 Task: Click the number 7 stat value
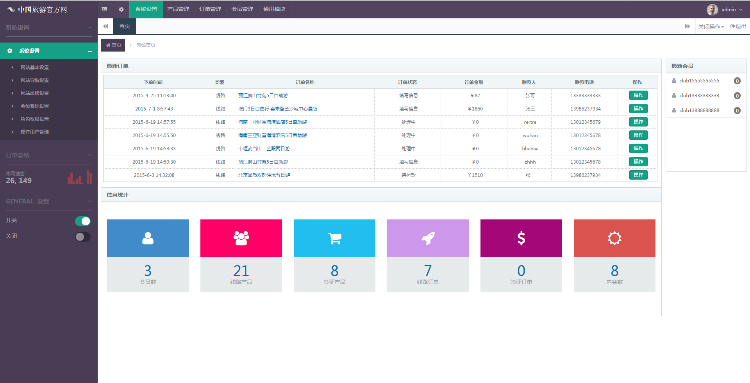(428, 271)
